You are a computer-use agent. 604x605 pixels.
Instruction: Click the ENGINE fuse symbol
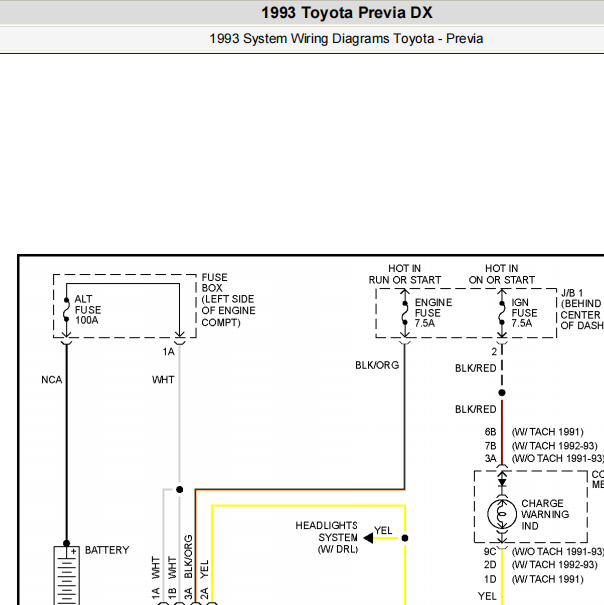404,313
